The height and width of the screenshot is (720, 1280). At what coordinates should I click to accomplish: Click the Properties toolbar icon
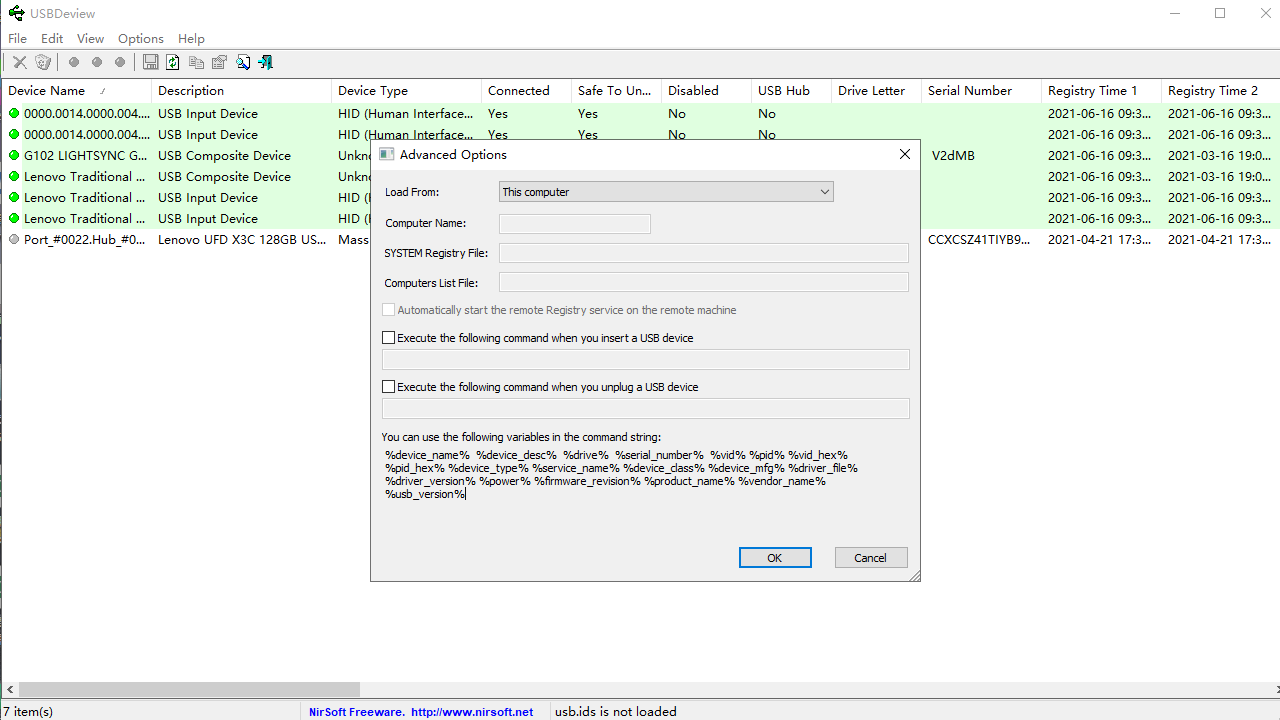click(x=219, y=62)
